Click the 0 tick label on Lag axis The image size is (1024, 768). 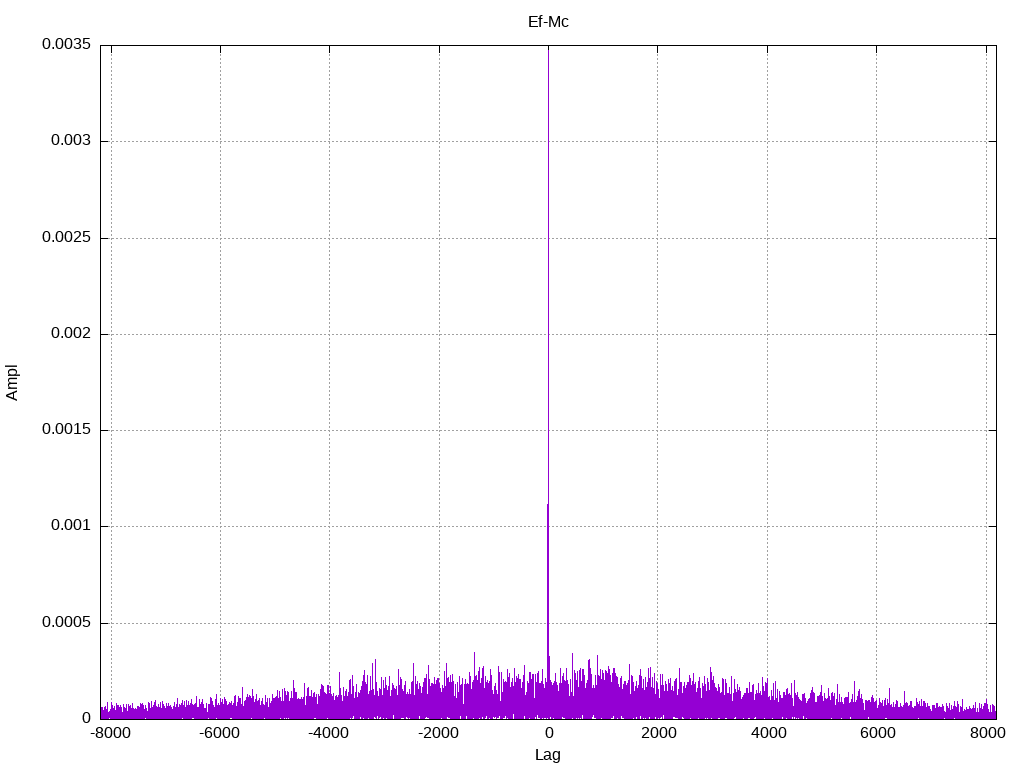[548, 733]
